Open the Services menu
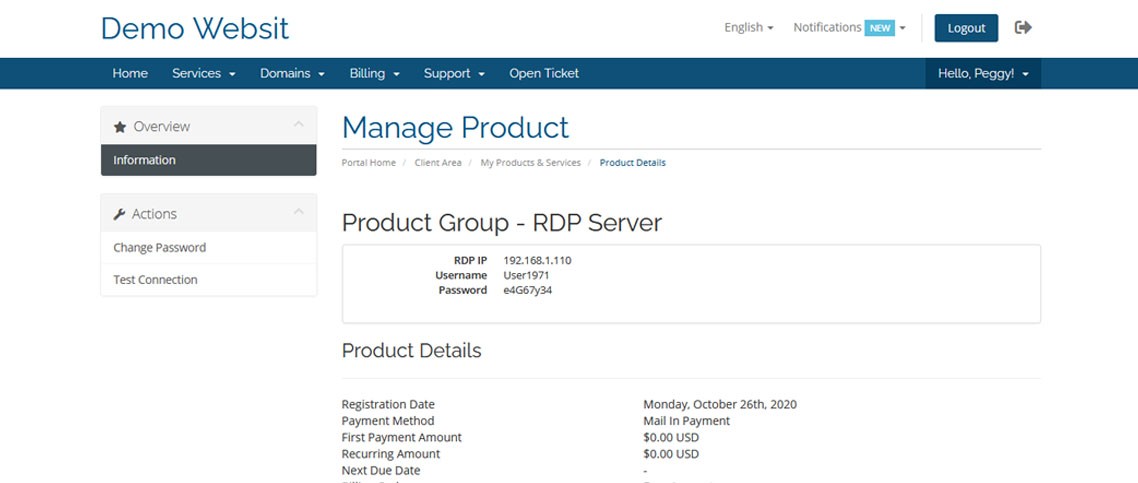This screenshot has width=1138, height=483. (203, 73)
